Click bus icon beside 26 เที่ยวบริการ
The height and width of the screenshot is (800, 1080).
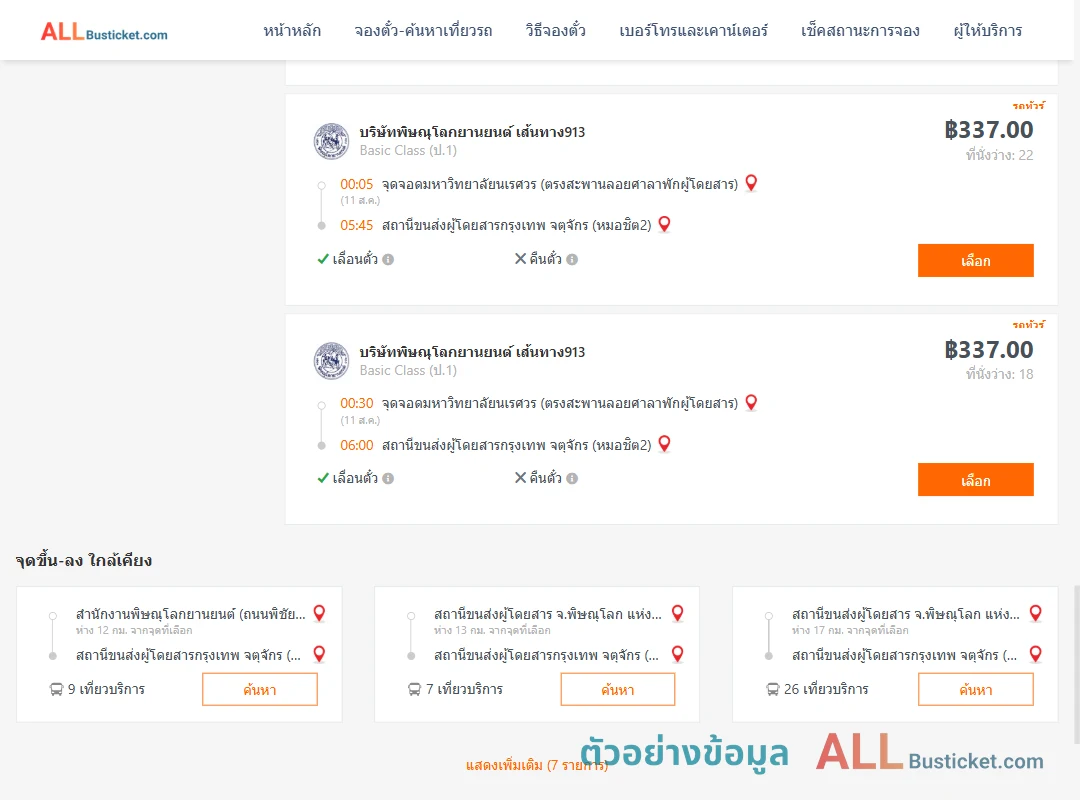coord(773,689)
